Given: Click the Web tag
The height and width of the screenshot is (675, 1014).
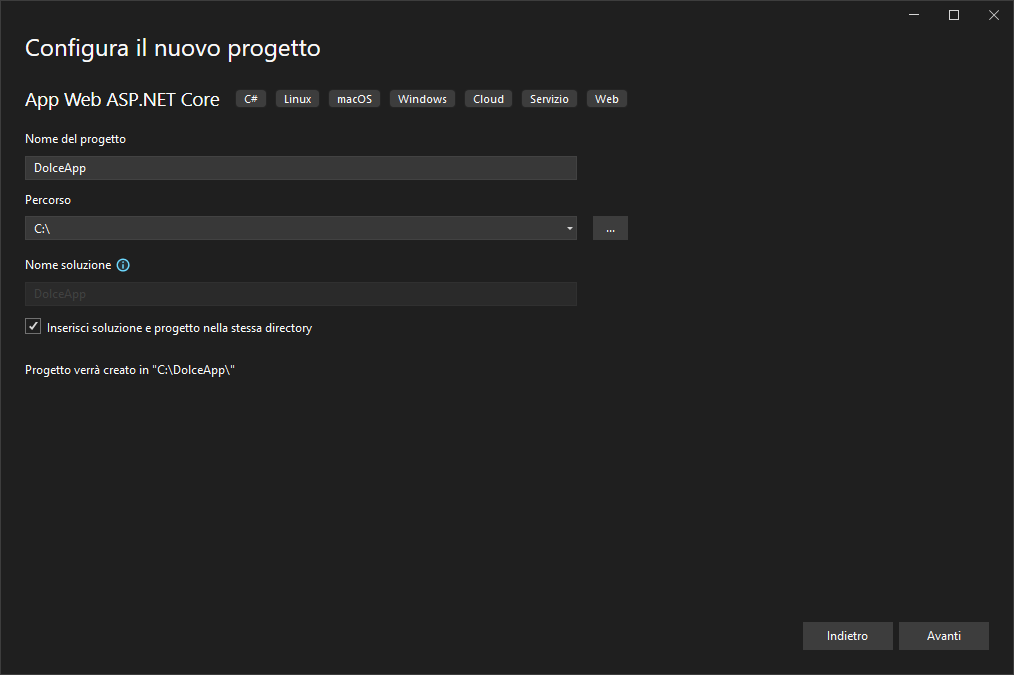Looking at the screenshot, I should click(607, 99).
